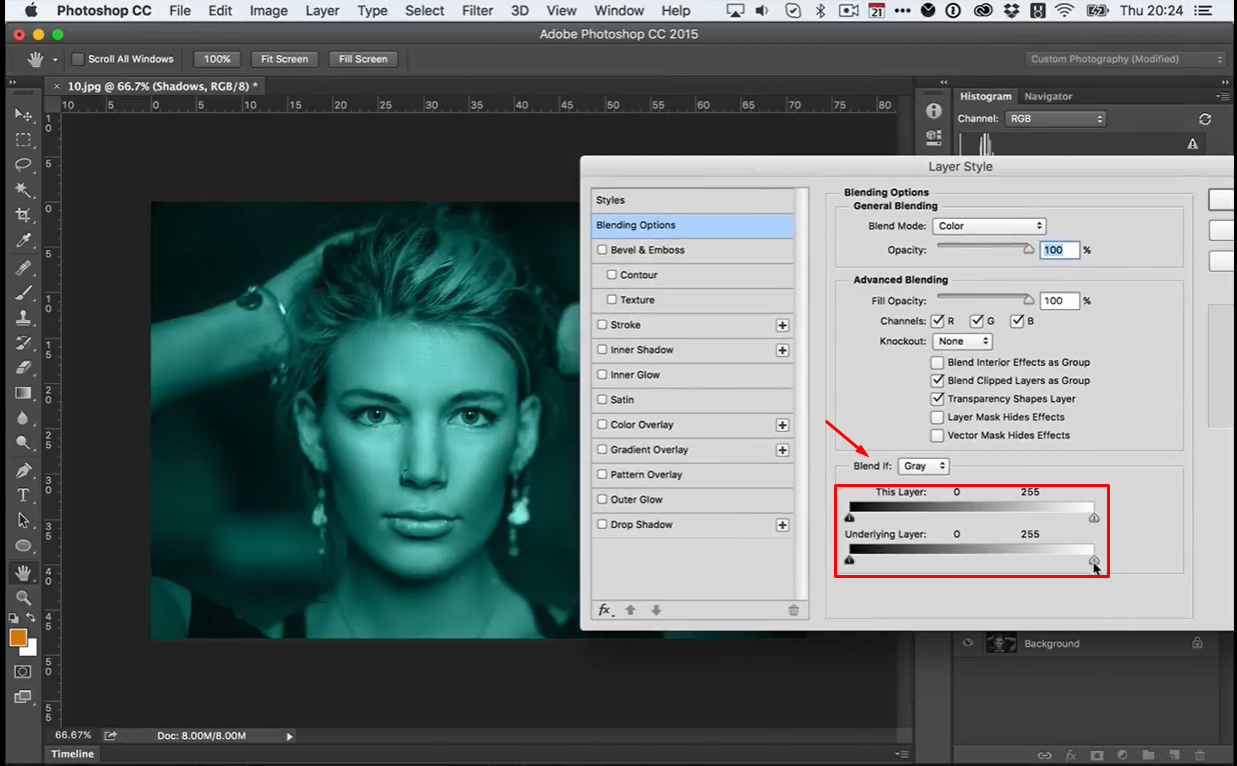Screen dimensions: 1237x766
Task: Enable the Drop Shadow checkbox
Action: (x=602, y=525)
